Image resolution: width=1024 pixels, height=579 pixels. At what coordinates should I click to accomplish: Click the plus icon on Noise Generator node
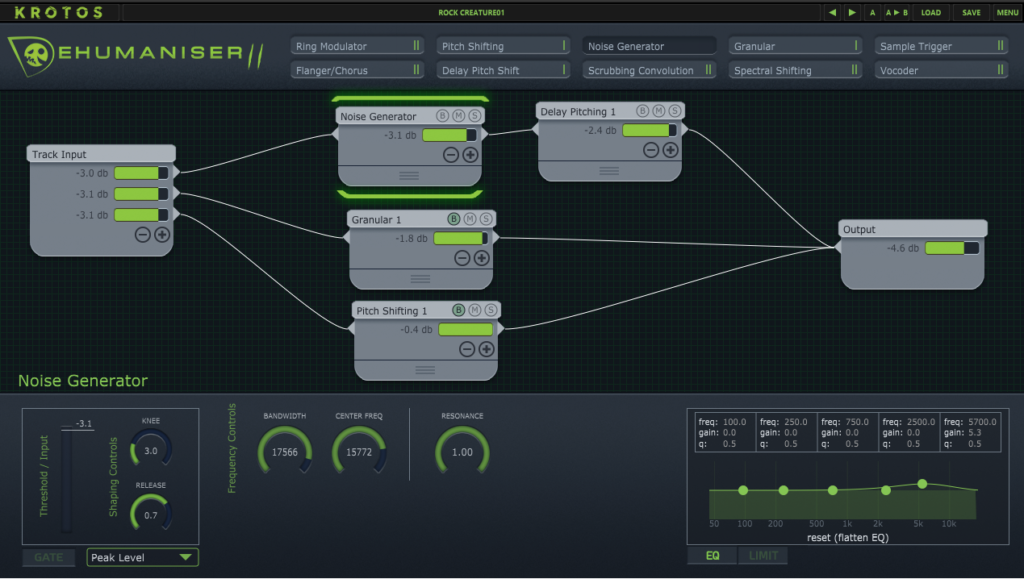[x=470, y=155]
